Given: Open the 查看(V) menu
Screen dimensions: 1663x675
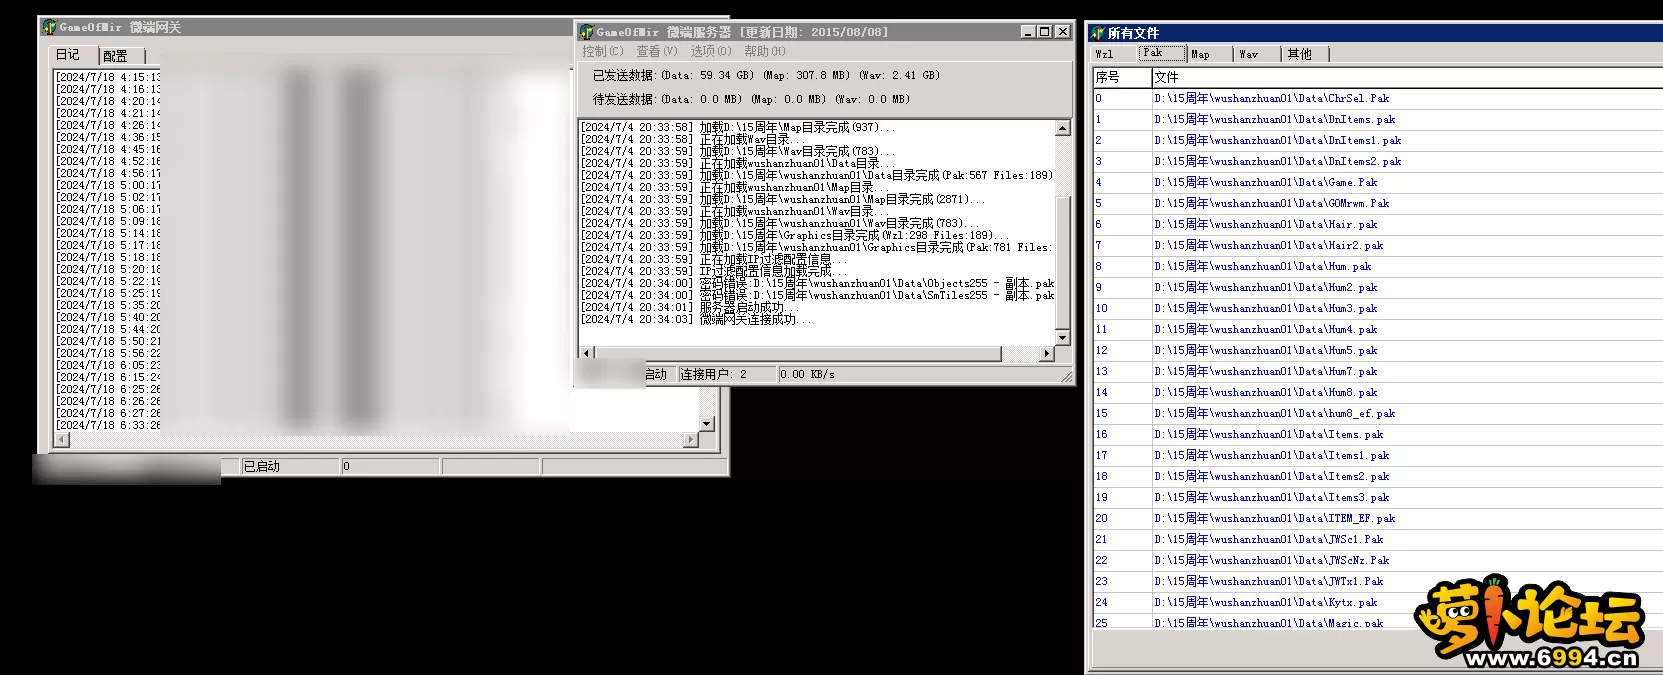Looking at the screenshot, I should coord(657,51).
